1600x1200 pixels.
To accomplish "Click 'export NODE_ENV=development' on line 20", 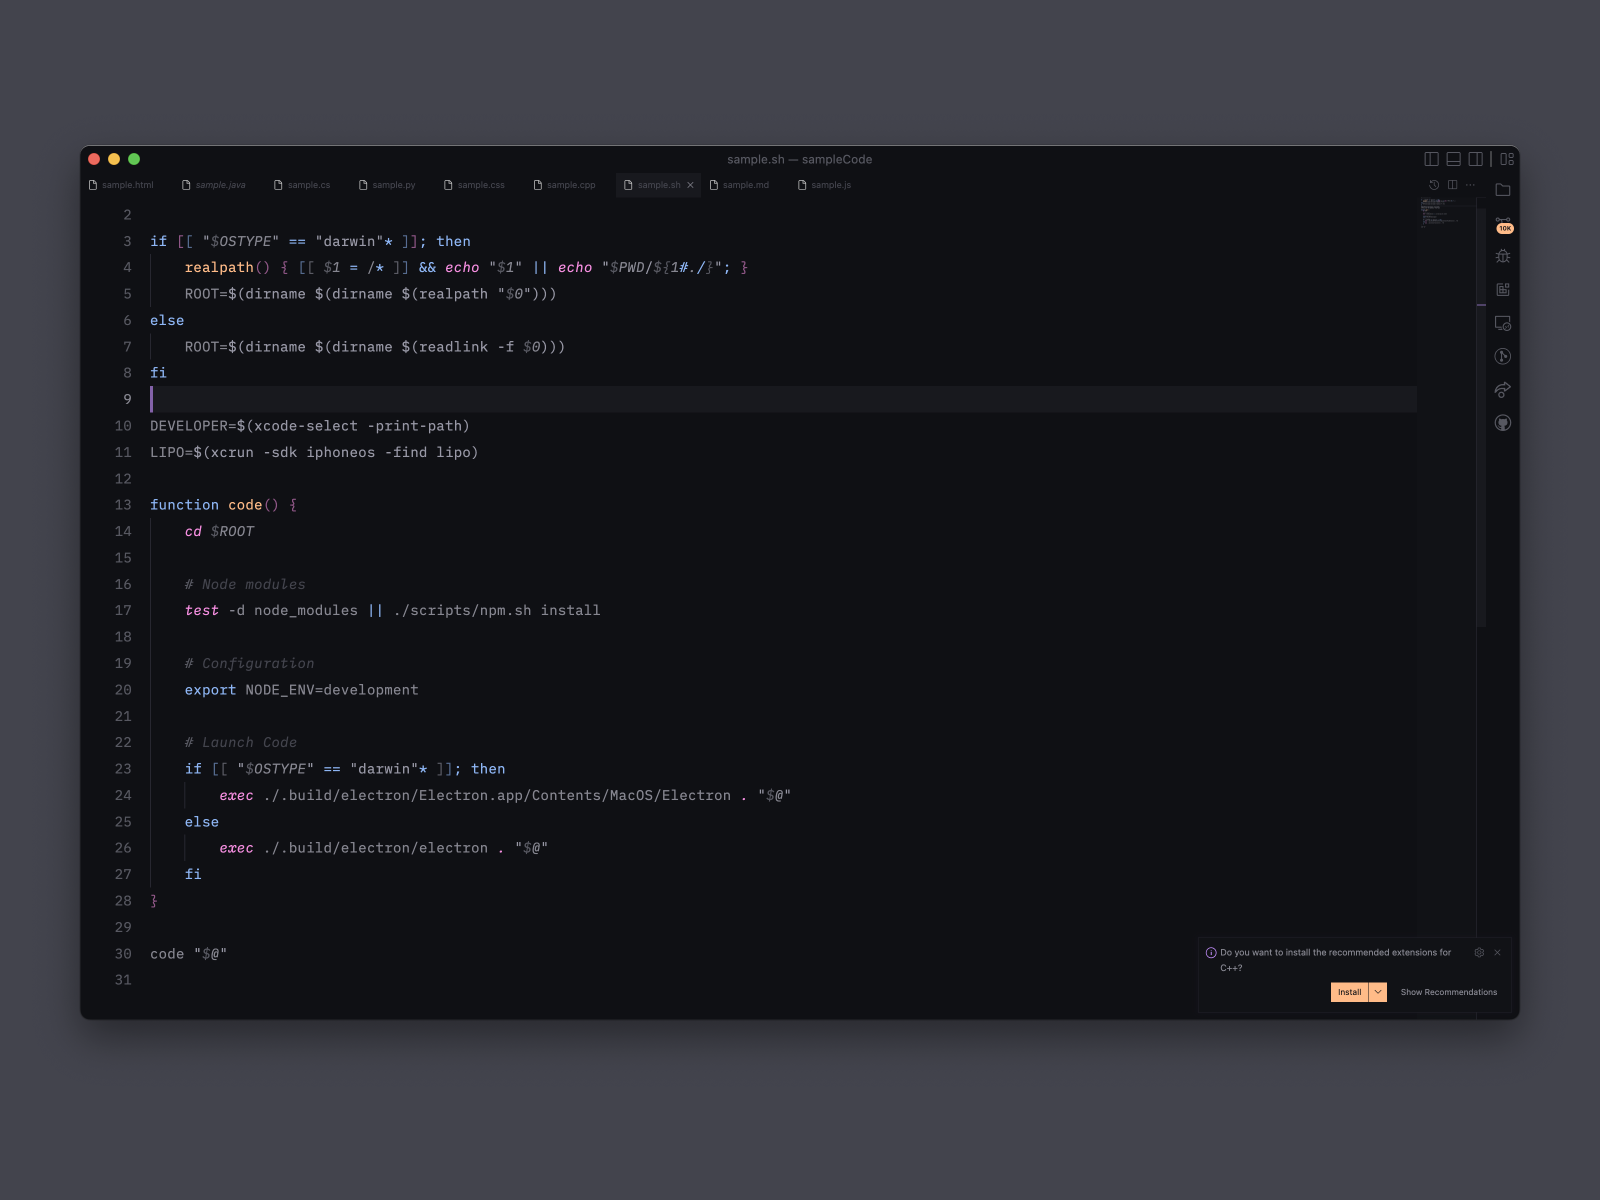I will click(301, 690).
